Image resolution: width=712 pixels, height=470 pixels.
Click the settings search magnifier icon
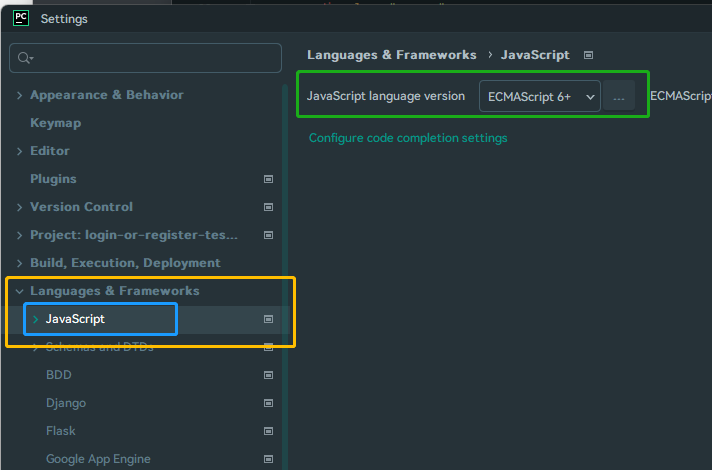(25, 59)
